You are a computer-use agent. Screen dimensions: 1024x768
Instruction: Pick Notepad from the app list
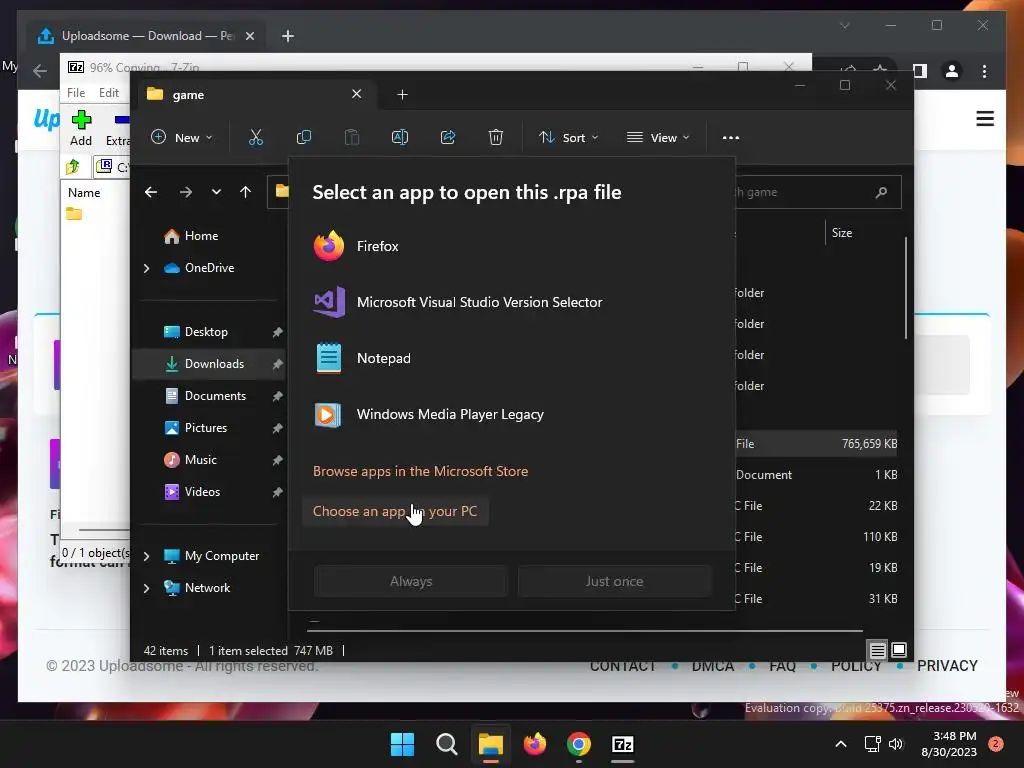pyautogui.click(x=512, y=359)
